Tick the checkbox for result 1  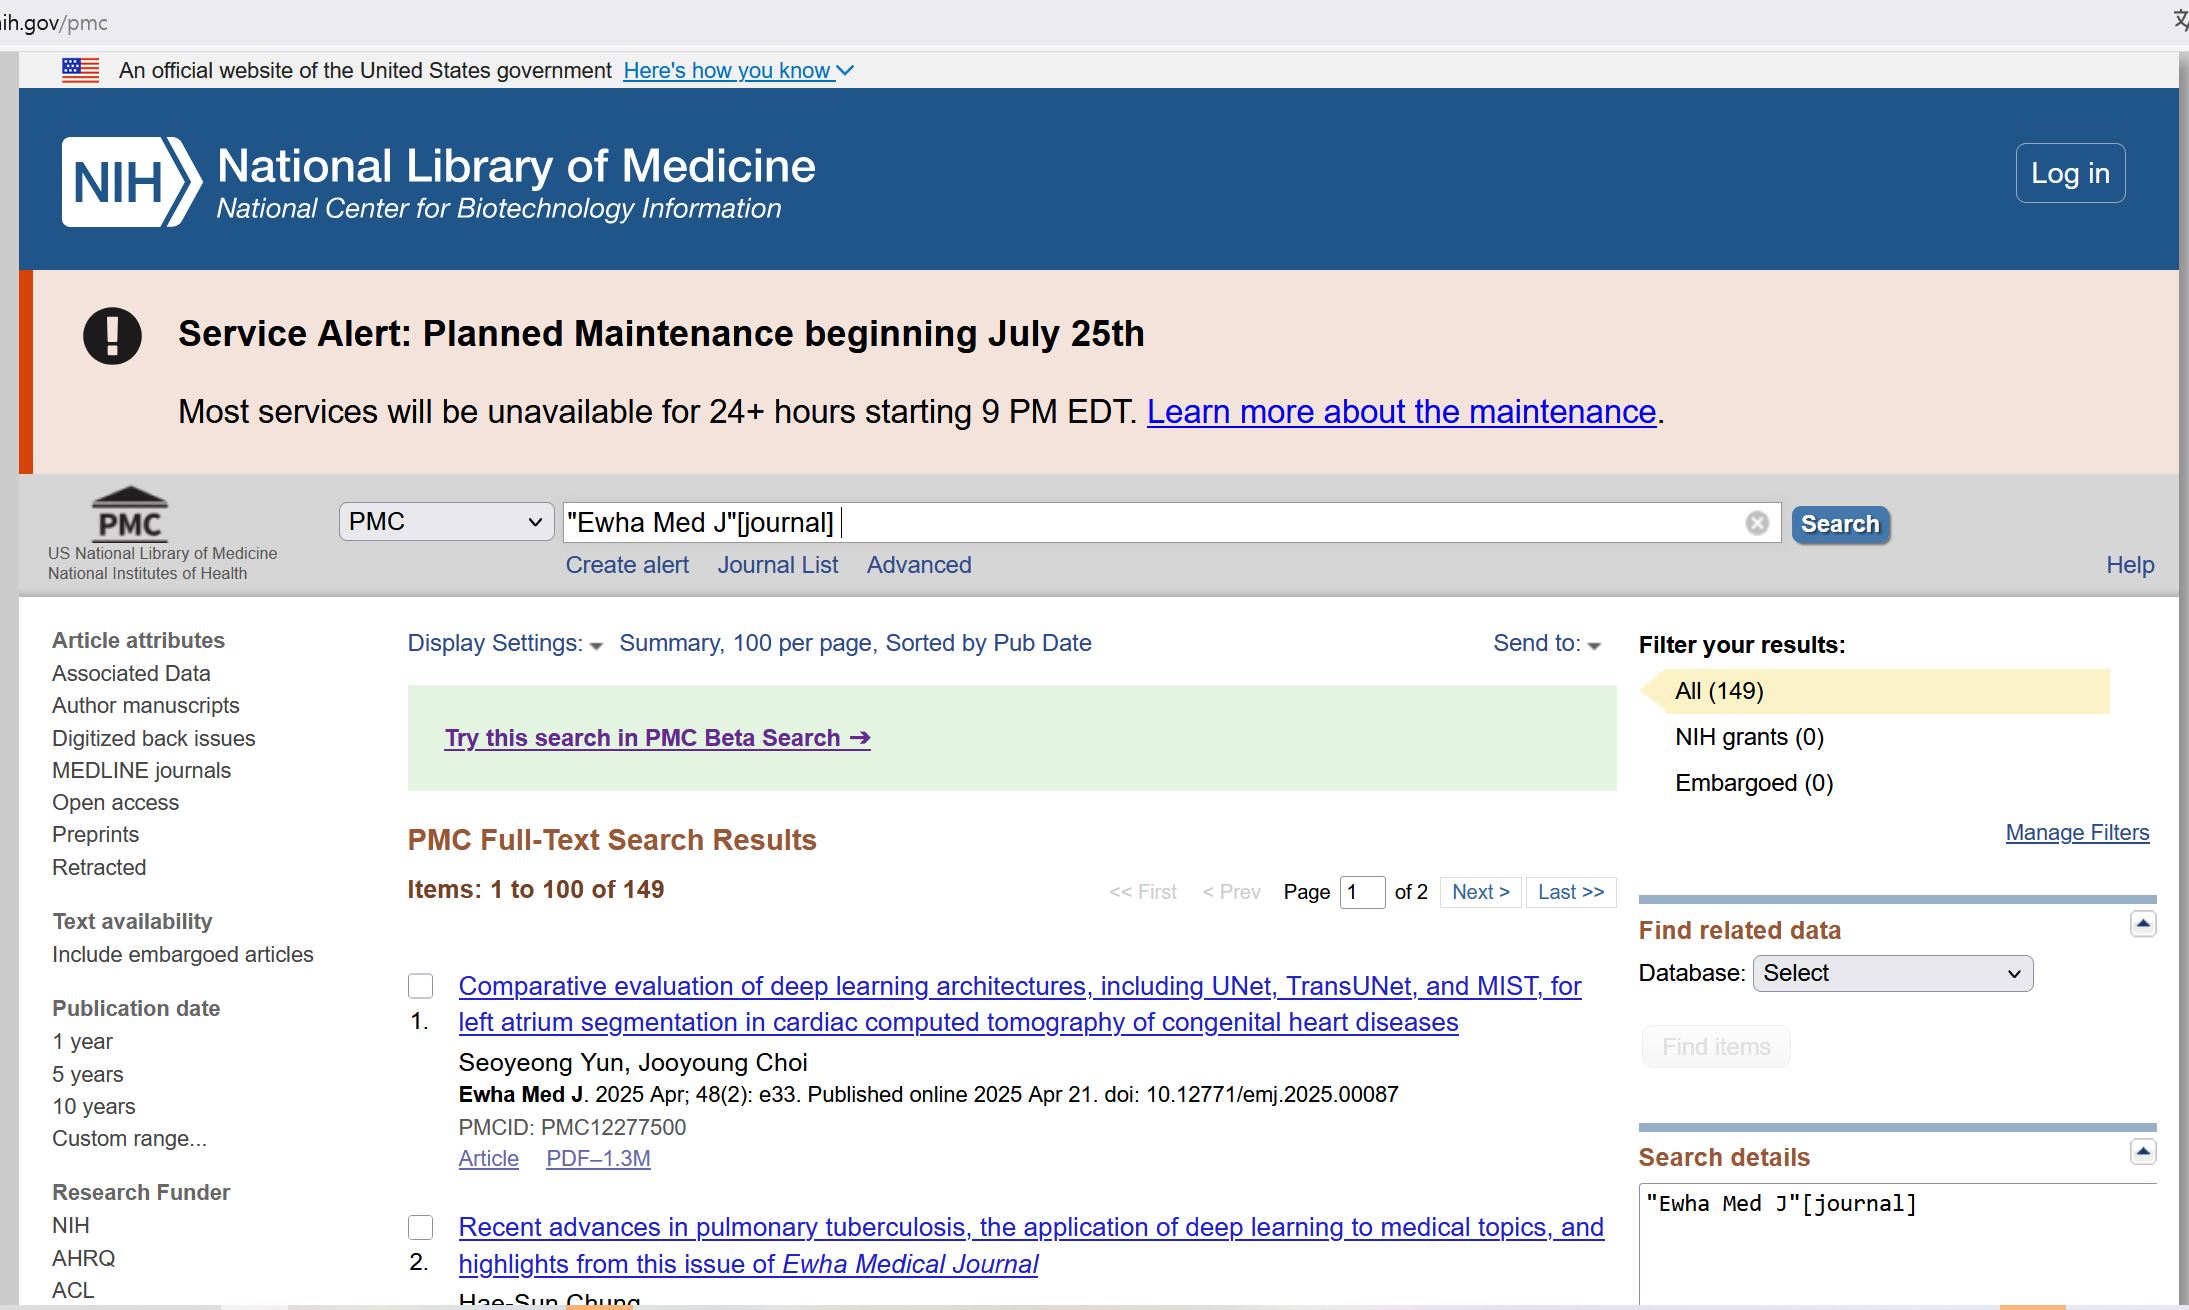421,986
